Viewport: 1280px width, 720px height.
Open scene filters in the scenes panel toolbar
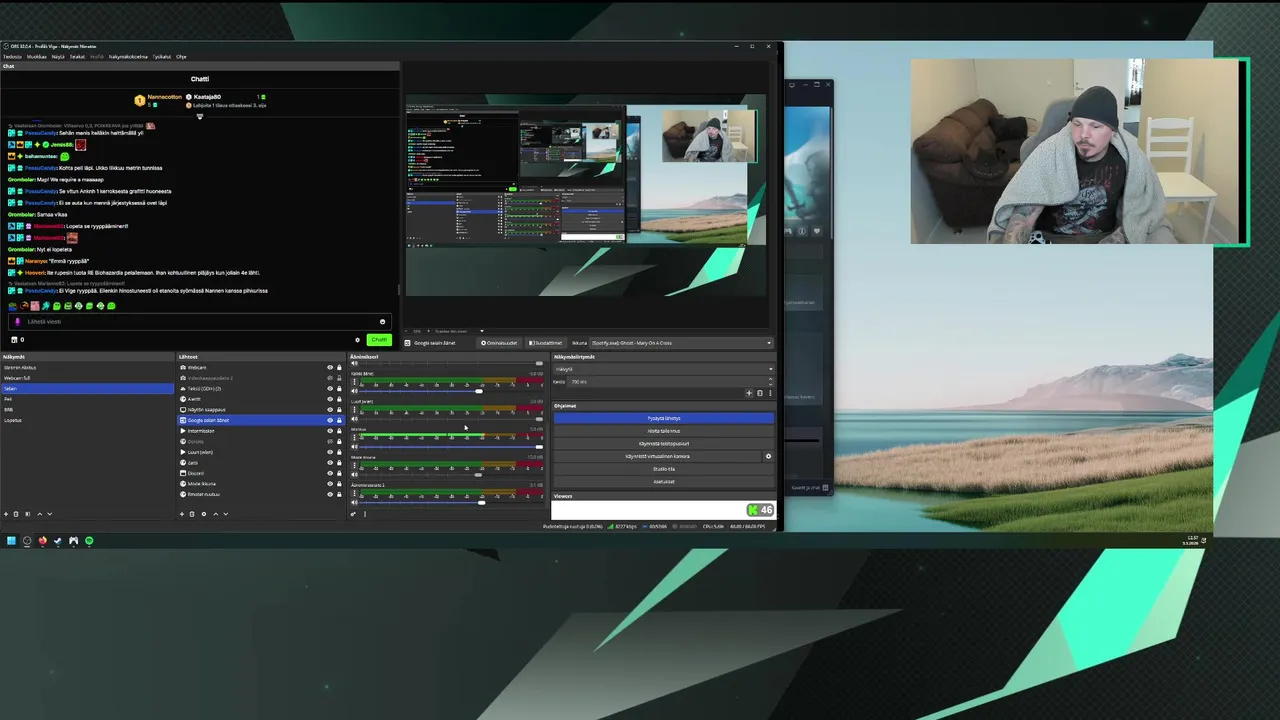28,514
